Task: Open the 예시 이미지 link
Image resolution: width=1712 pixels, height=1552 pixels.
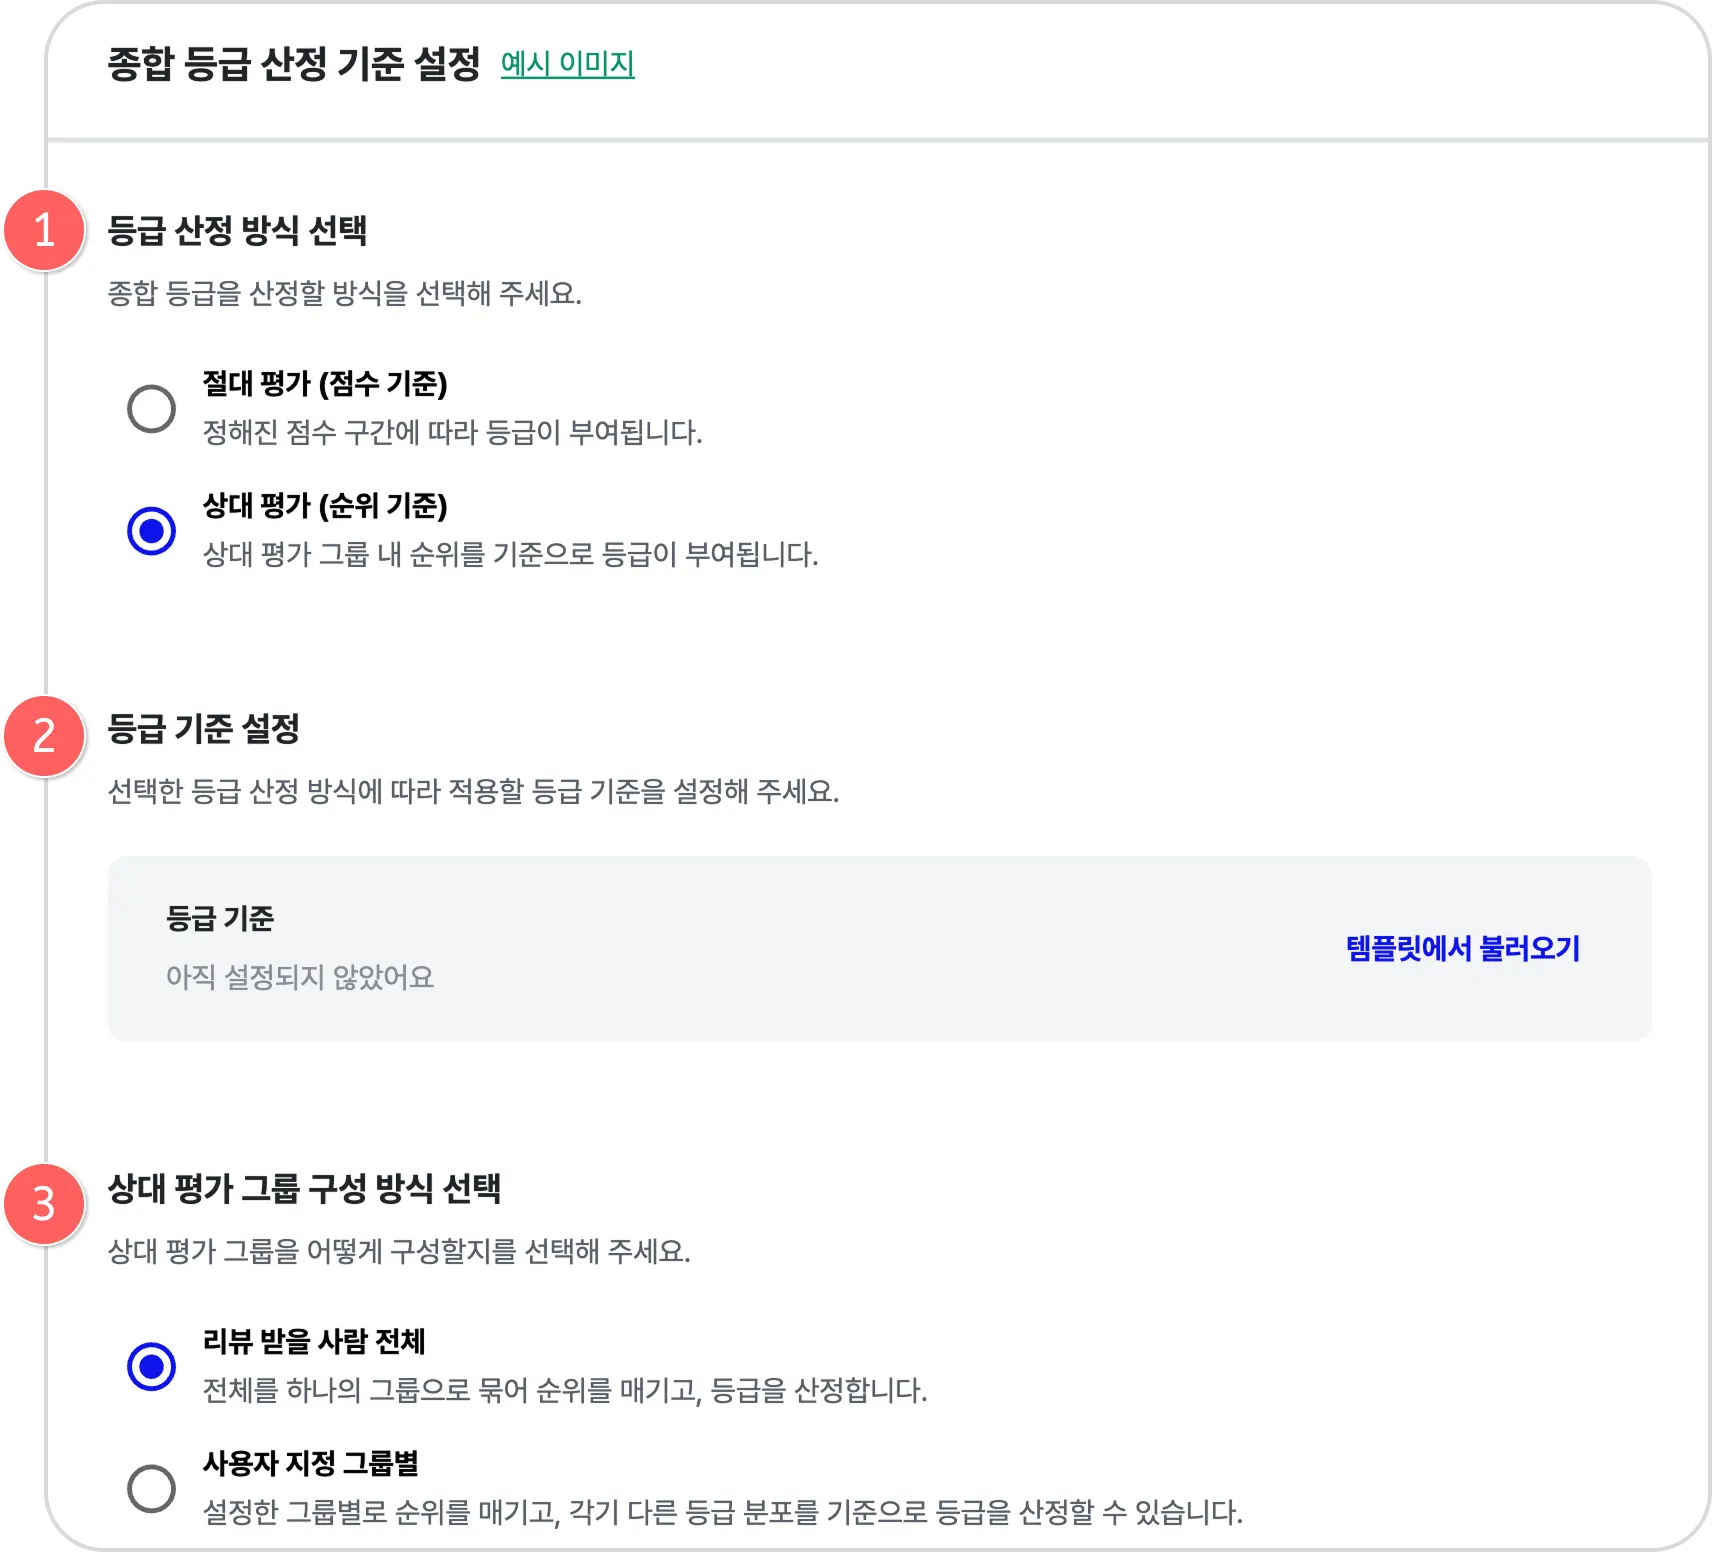Action: [x=567, y=64]
